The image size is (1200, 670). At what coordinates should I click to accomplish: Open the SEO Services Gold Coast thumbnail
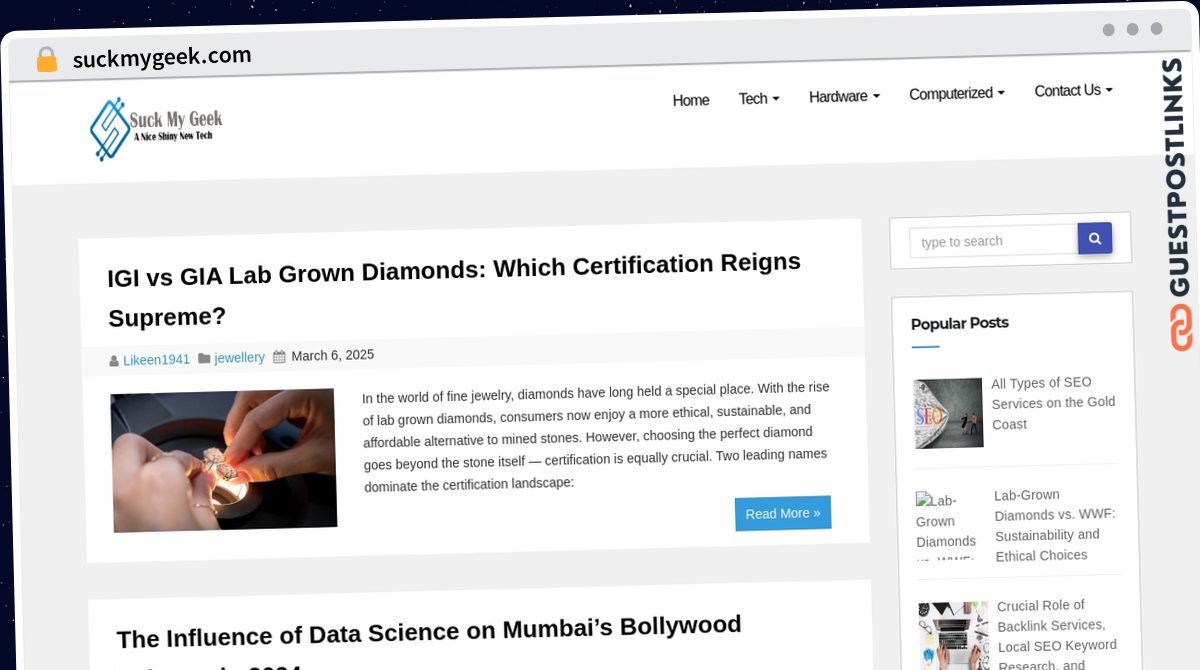pos(948,413)
